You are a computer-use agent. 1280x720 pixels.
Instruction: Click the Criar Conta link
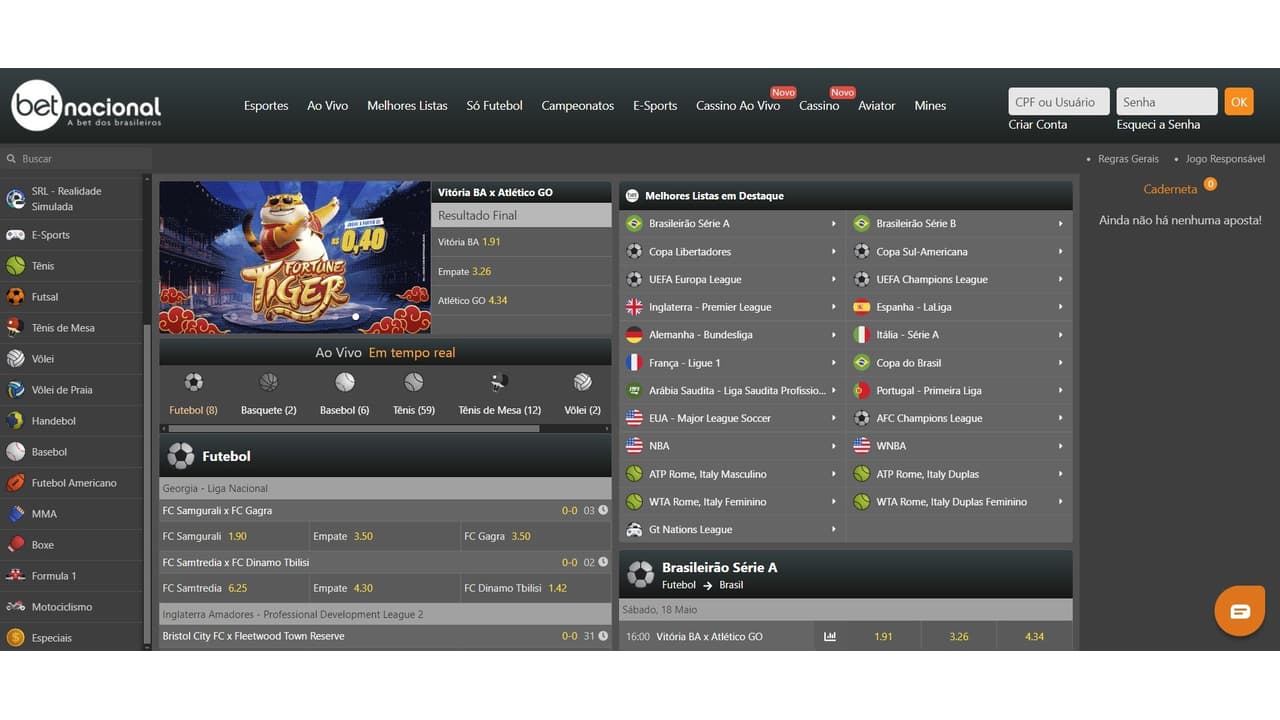point(1038,125)
